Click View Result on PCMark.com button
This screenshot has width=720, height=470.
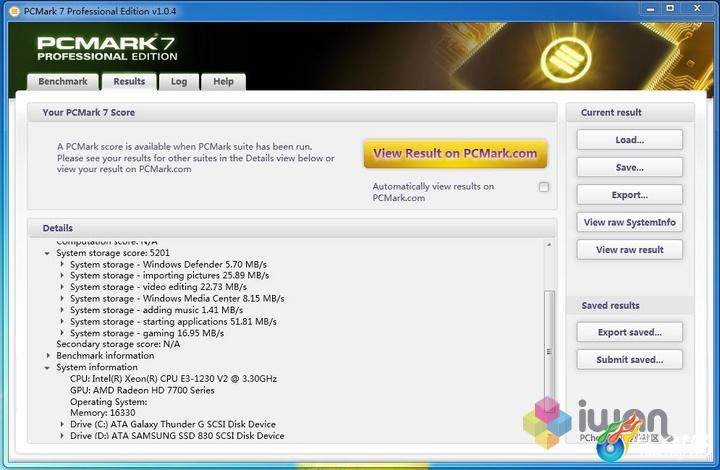click(455, 153)
